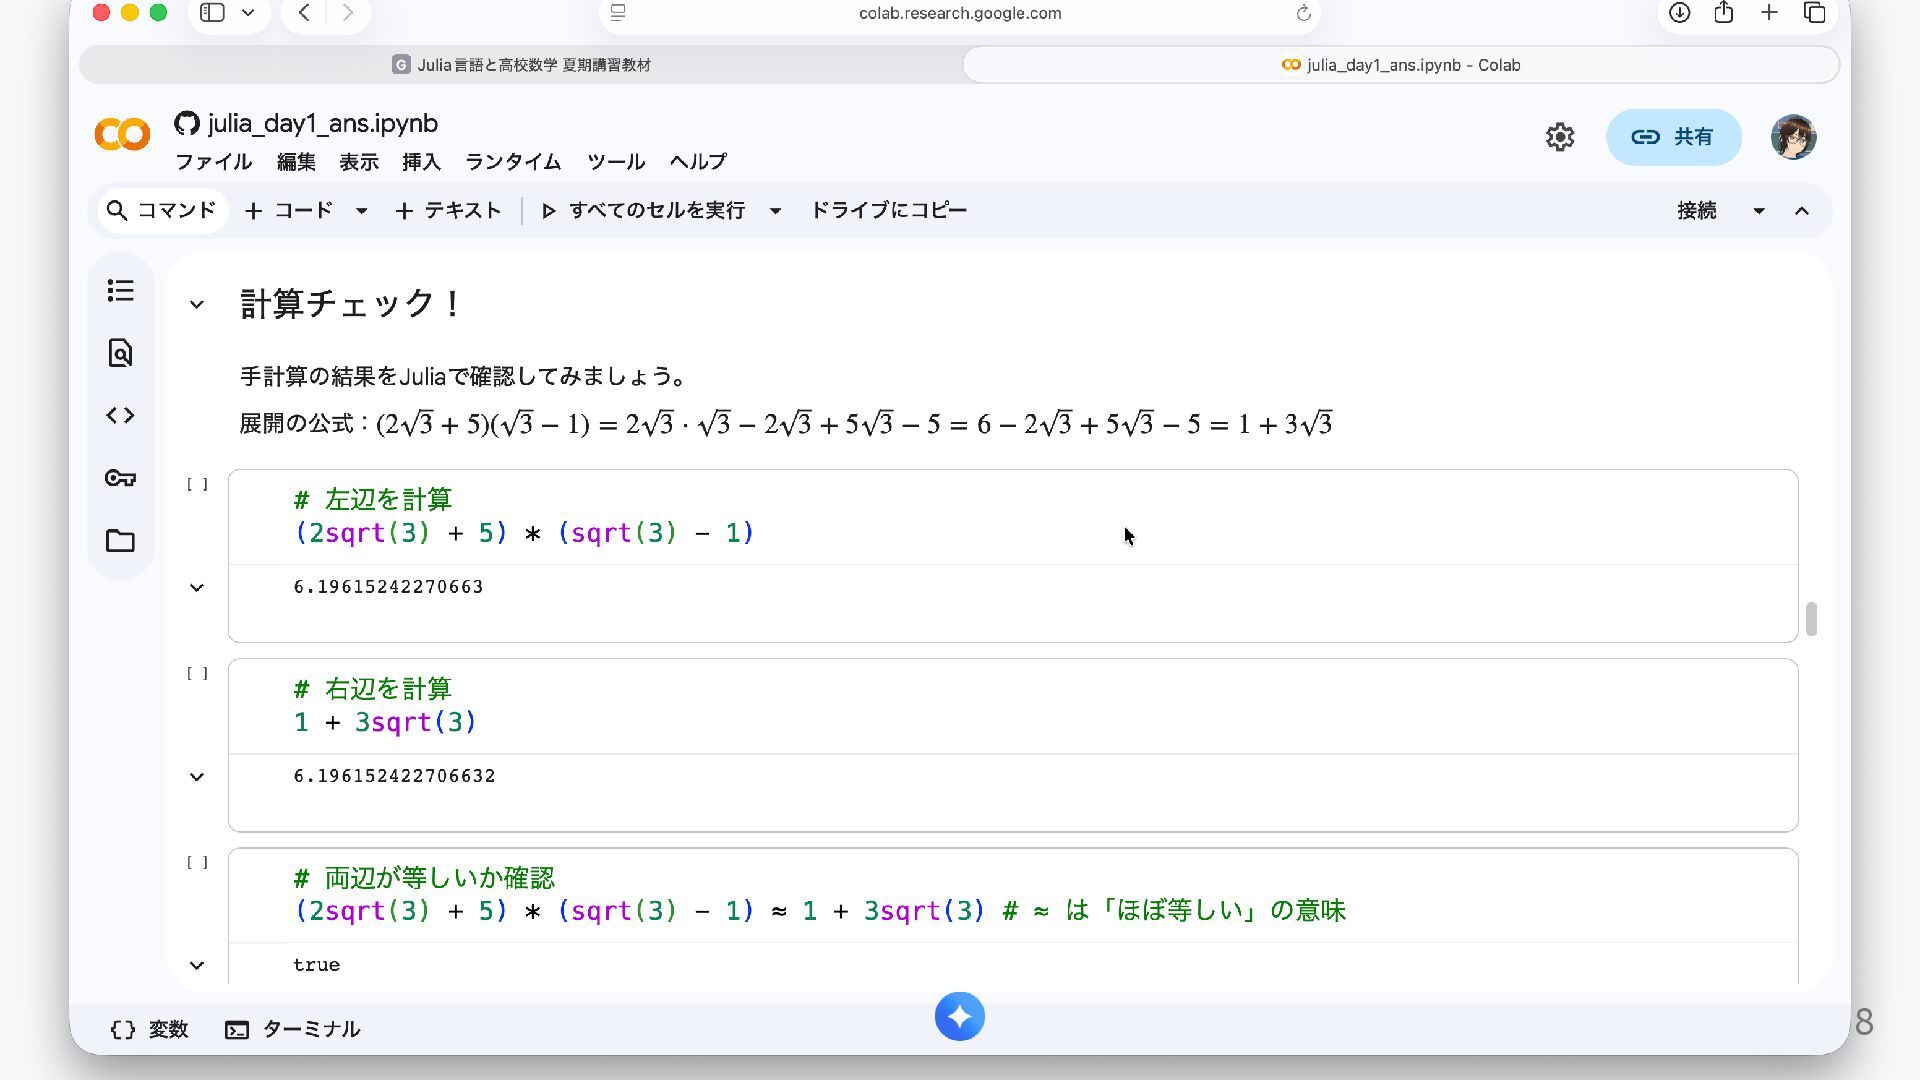The width and height of the screenshot is (1920, 1080).
Task: Open the code snippets sidebar icon
Action: 120,415
